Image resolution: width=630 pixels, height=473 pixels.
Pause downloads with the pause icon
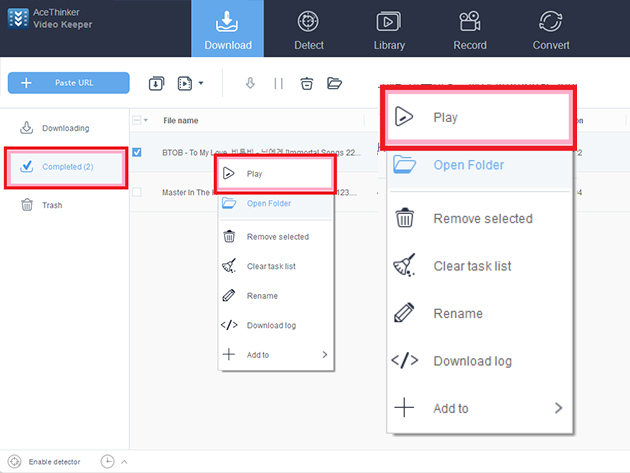(278, 83)
